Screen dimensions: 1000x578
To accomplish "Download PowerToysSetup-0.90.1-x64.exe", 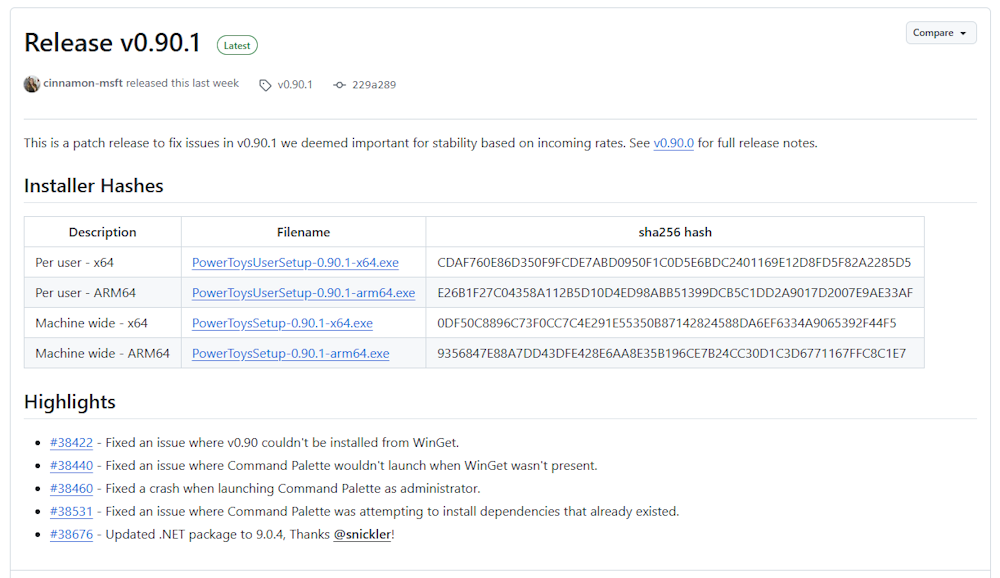I will point(283,323).
